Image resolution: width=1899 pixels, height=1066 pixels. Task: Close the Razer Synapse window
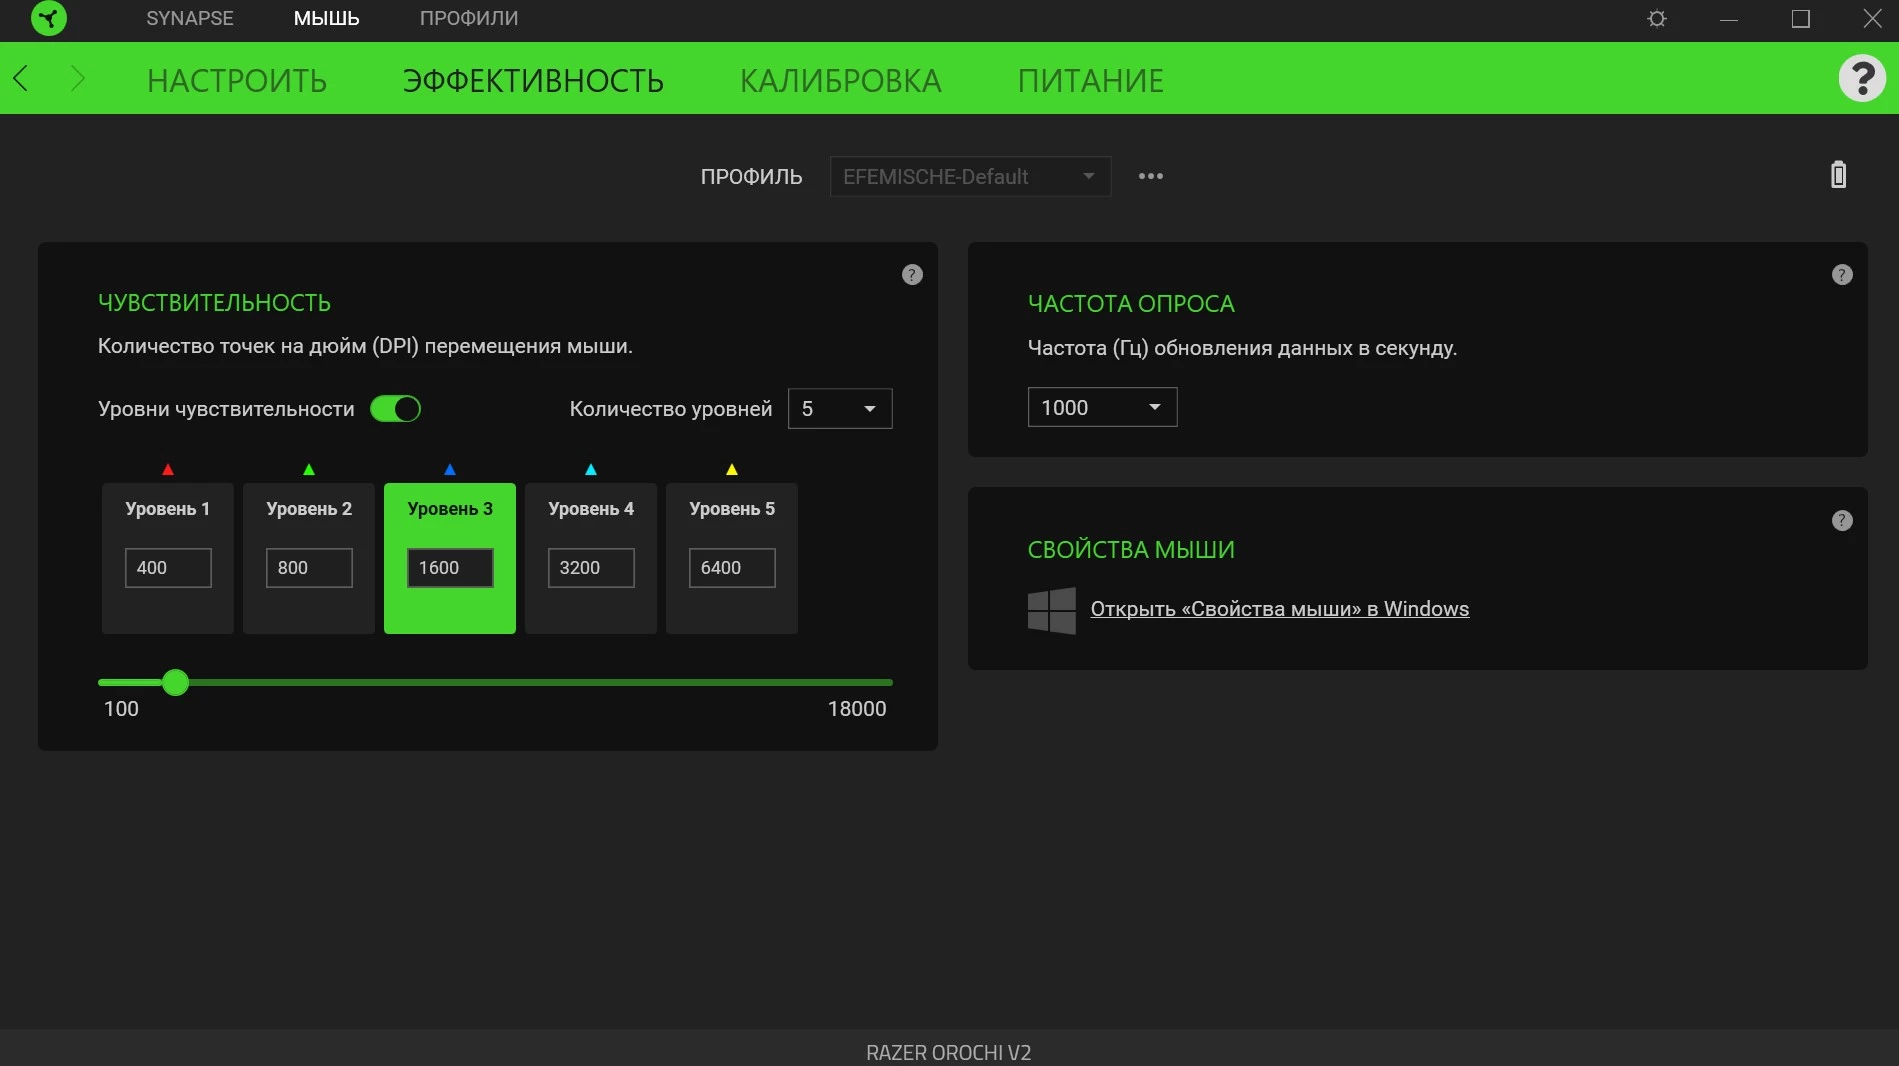tap(1872, 19)
